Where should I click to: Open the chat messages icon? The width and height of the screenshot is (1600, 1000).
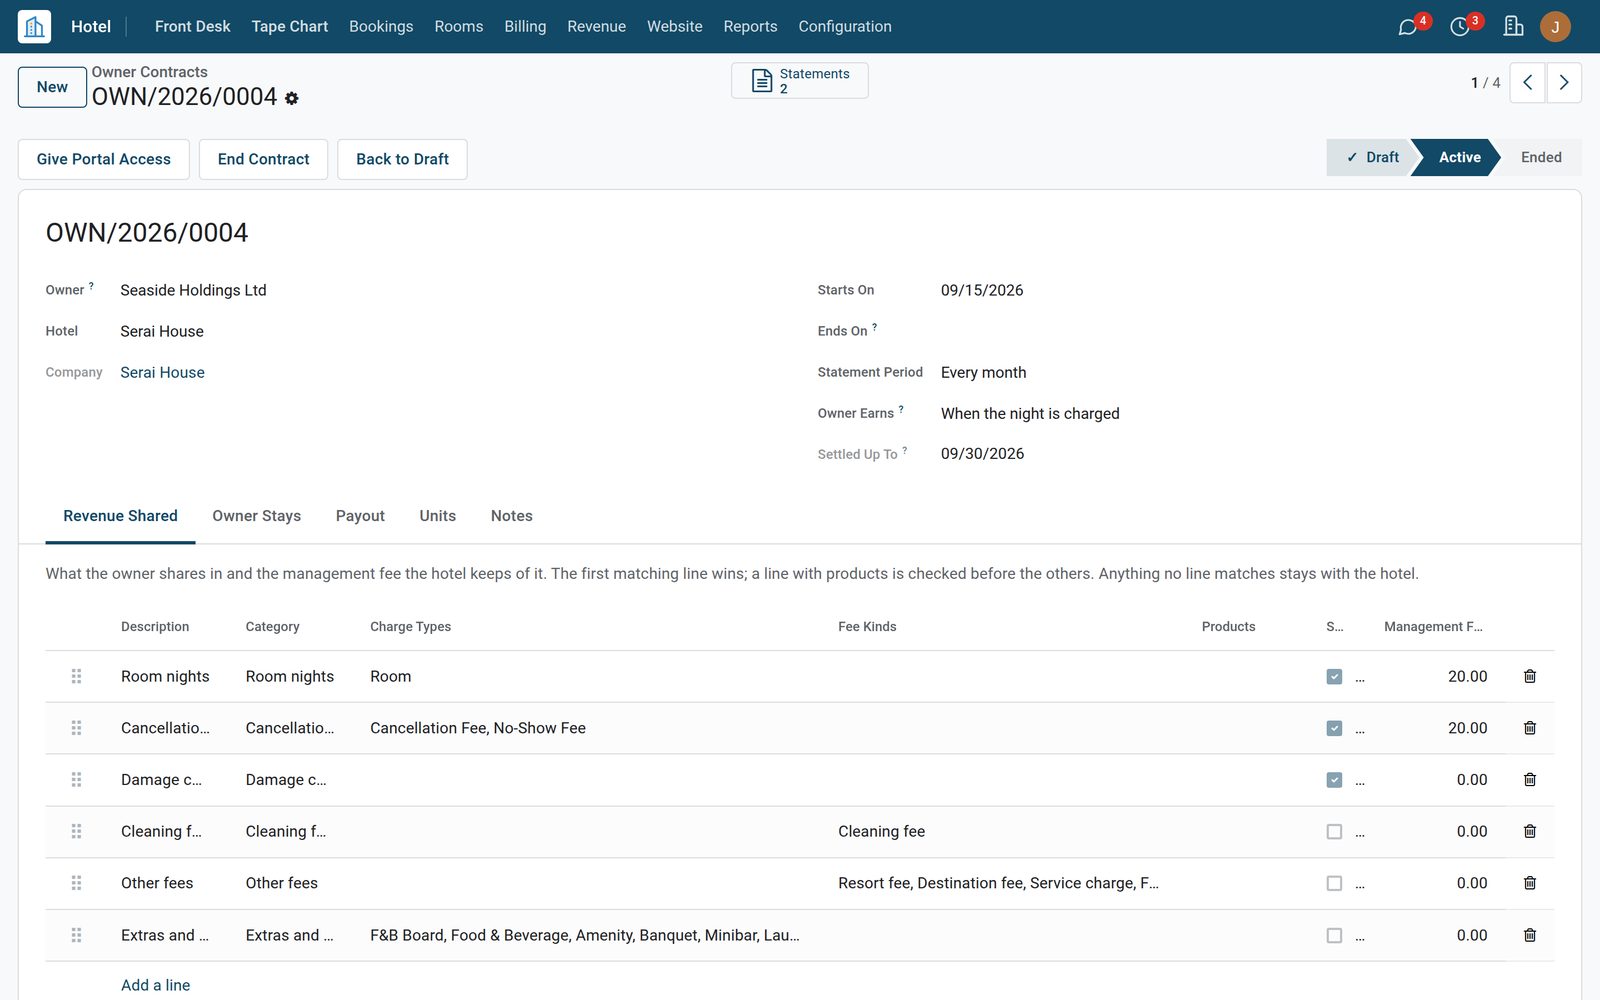[1408, 27]
